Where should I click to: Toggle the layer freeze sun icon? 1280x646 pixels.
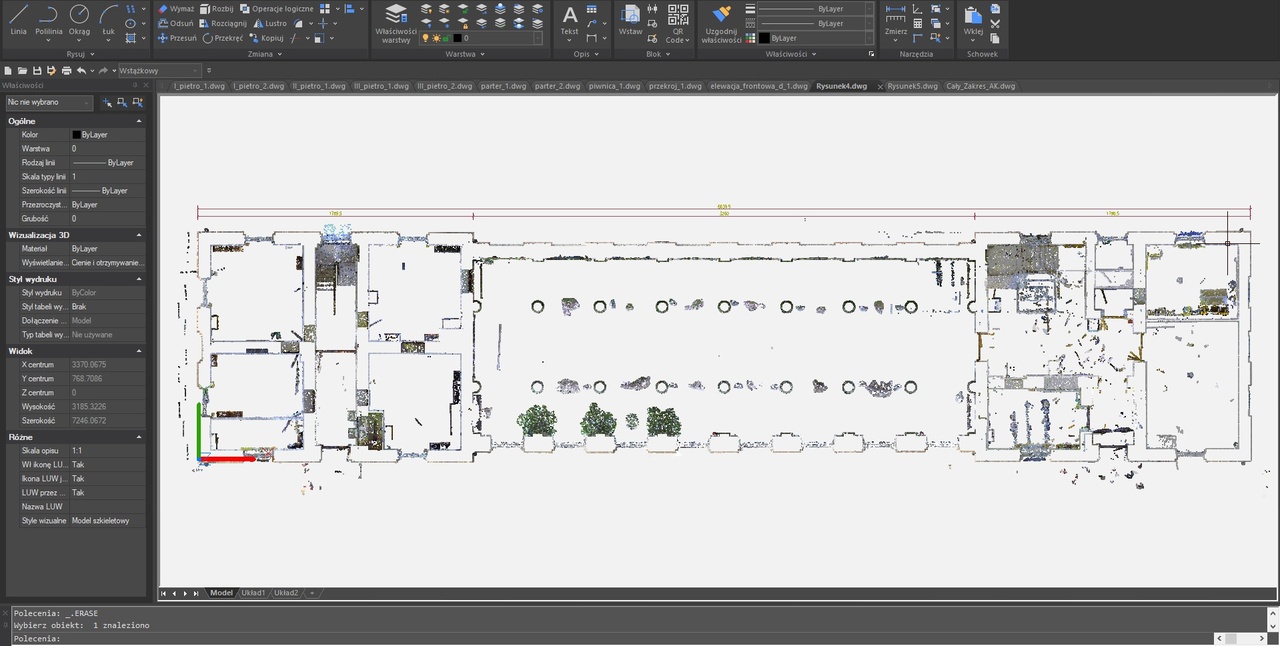click(x=435, y=38)
